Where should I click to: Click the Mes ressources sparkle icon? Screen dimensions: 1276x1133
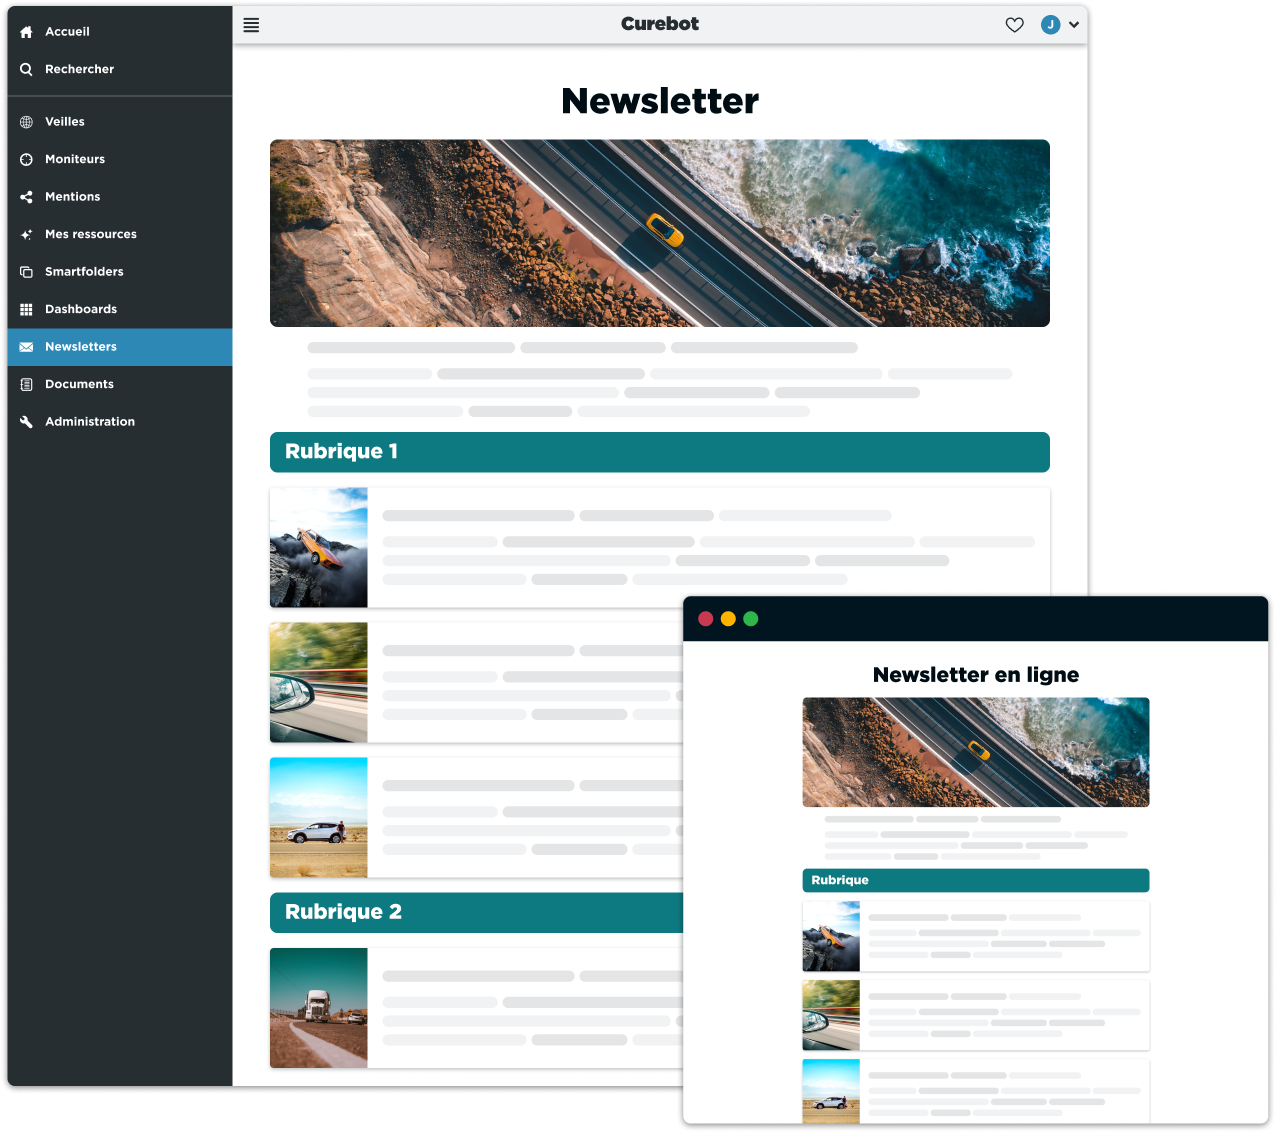pyautogui.click(x=26, y=234)
